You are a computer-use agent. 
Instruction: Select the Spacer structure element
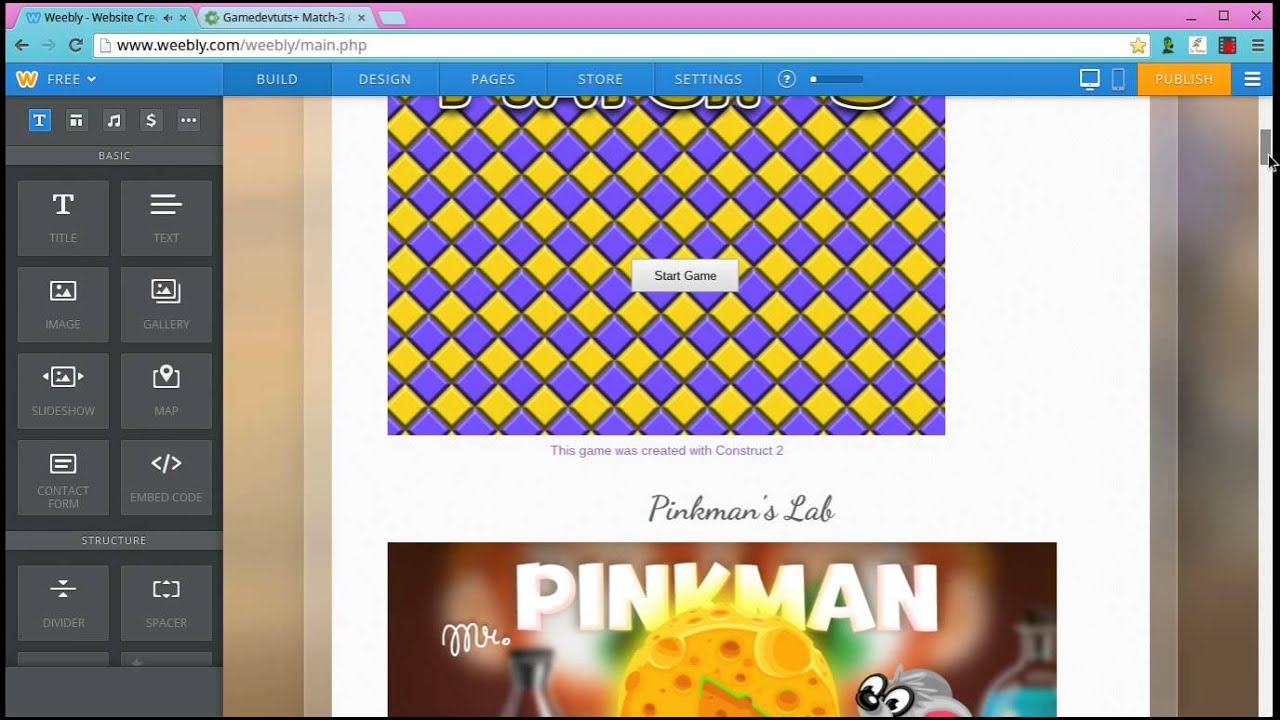coord(166,603)
